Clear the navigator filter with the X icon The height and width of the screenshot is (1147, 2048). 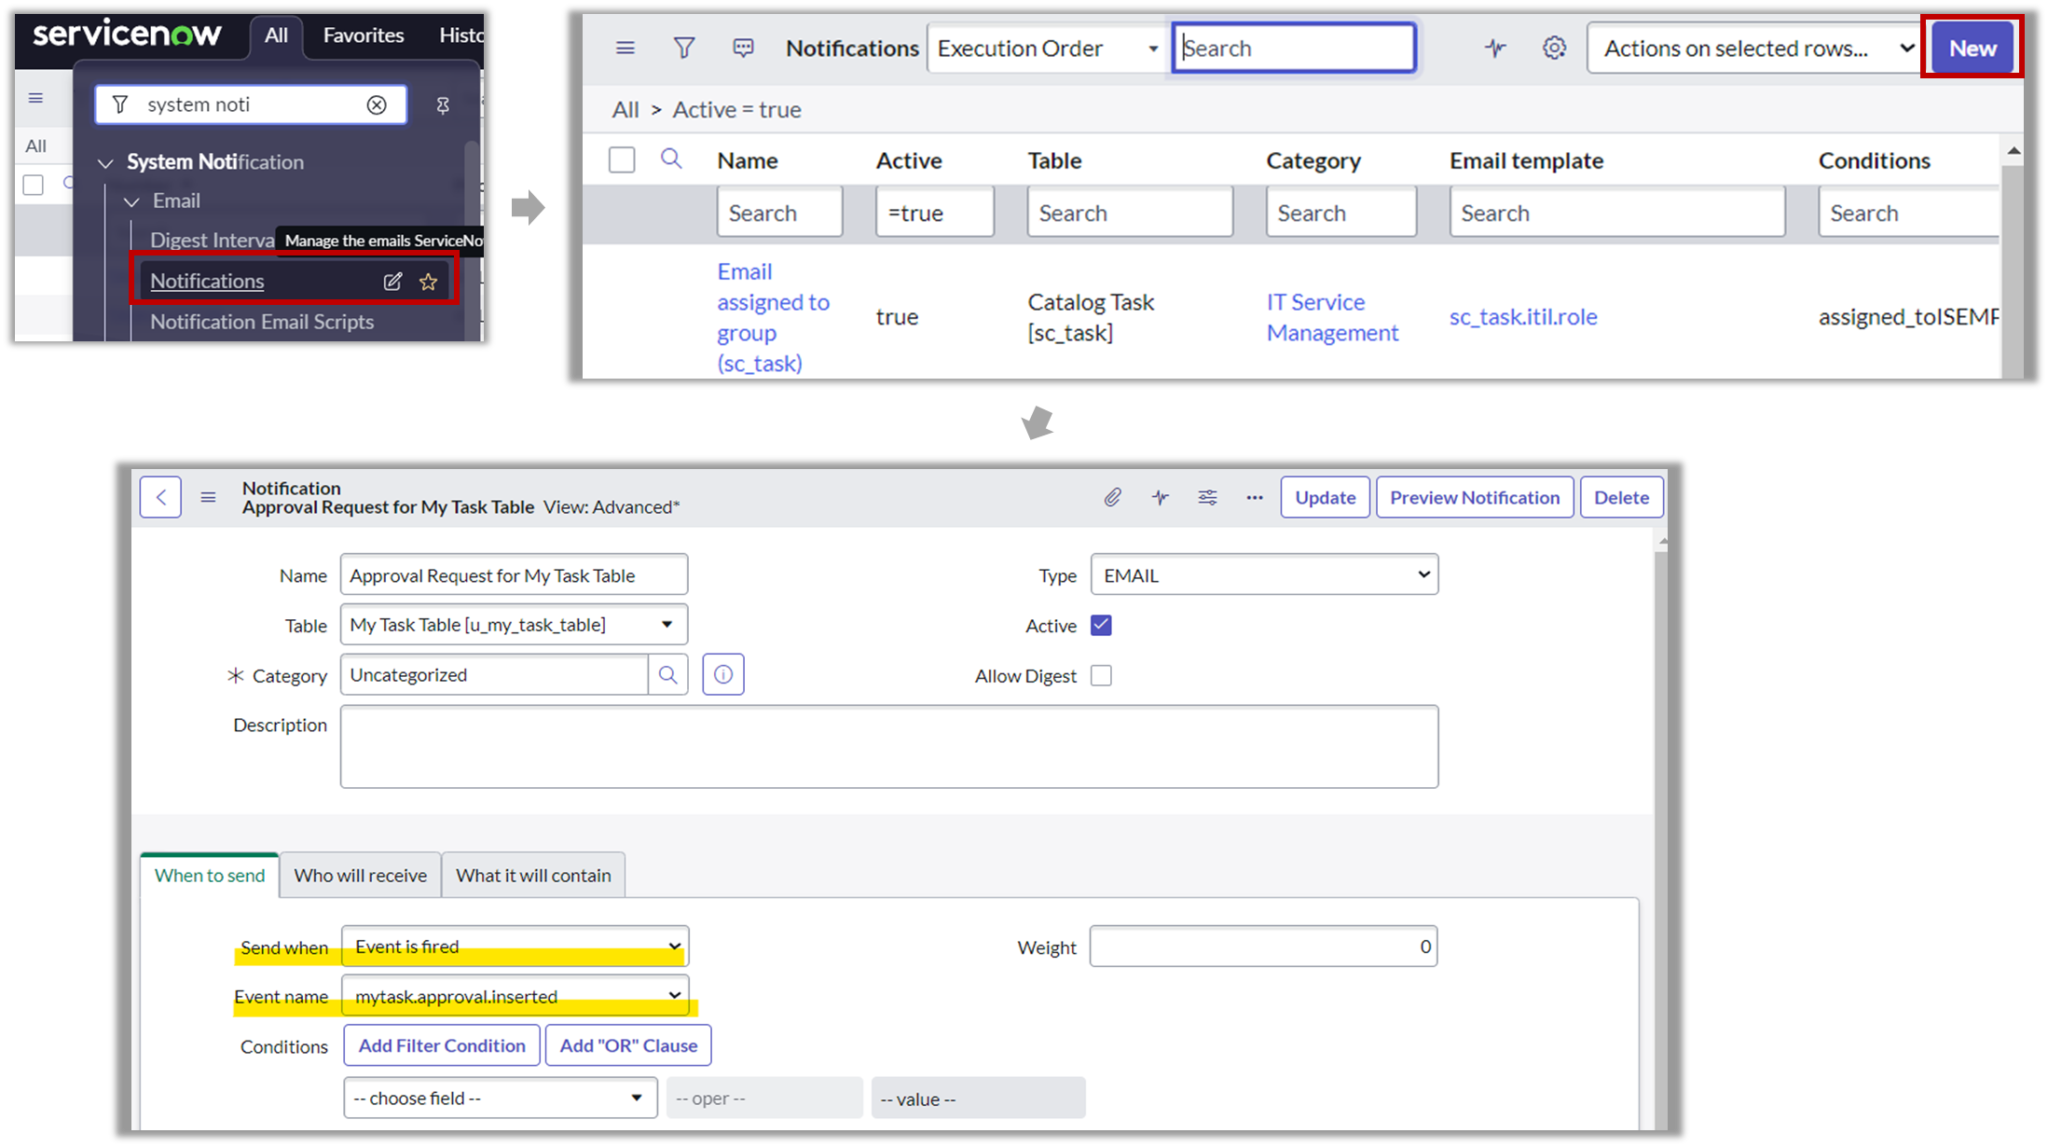[x=377, y=105]
